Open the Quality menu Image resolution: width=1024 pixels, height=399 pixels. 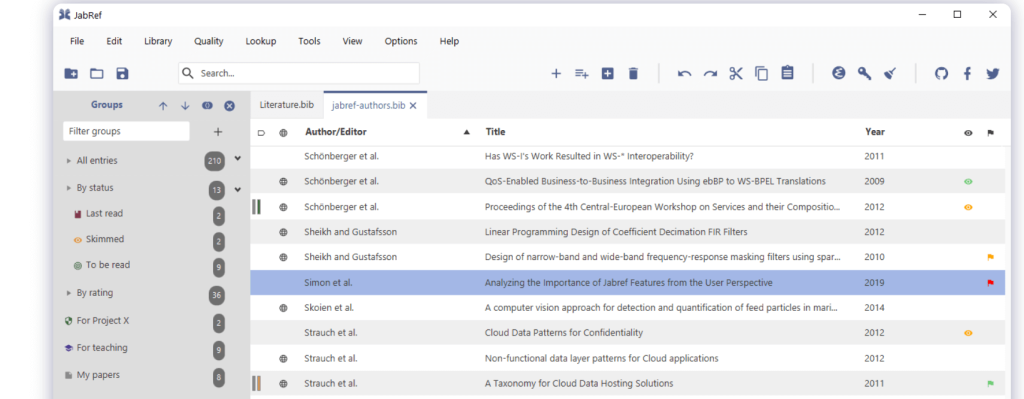pos(208,41)
